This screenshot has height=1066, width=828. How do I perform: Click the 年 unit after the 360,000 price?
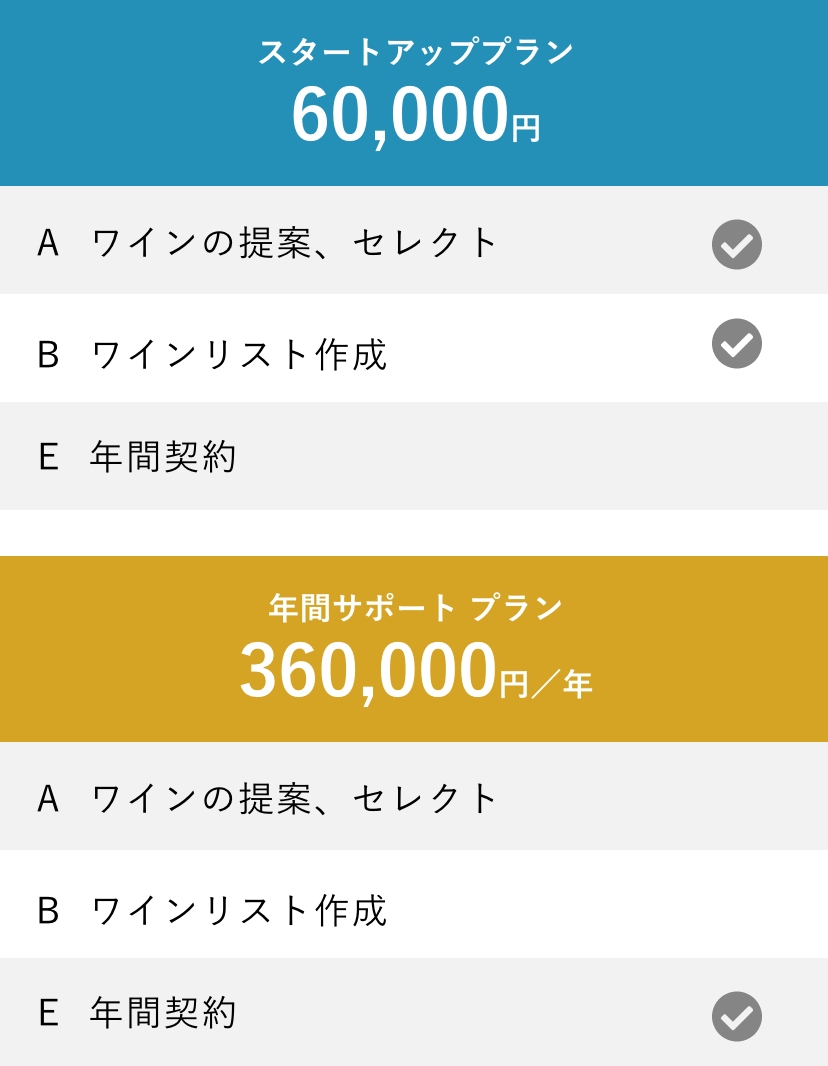pyautogui.click(x=578, y=684)
